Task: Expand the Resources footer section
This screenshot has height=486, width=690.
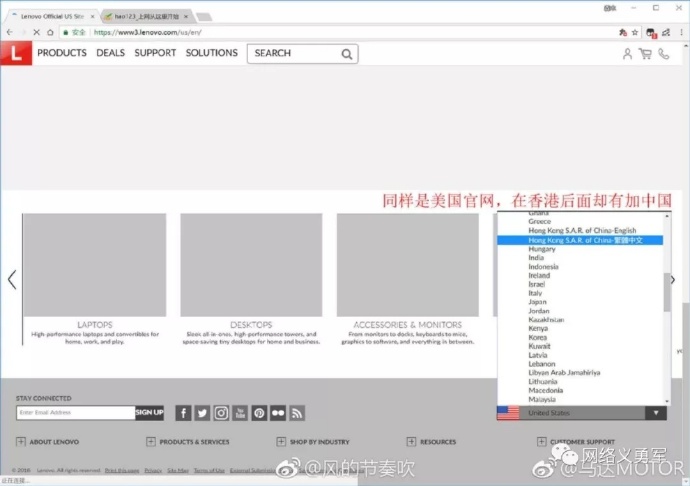Action: 411,441
